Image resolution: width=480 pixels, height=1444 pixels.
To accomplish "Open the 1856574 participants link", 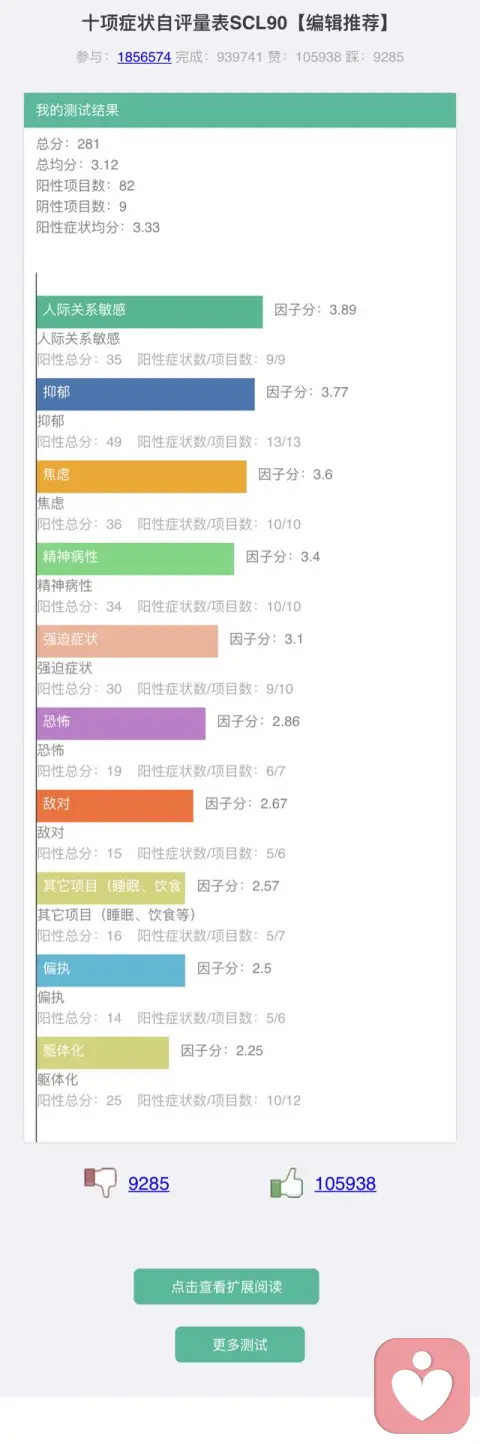I will pyautogui.click(x=144, y=57).
